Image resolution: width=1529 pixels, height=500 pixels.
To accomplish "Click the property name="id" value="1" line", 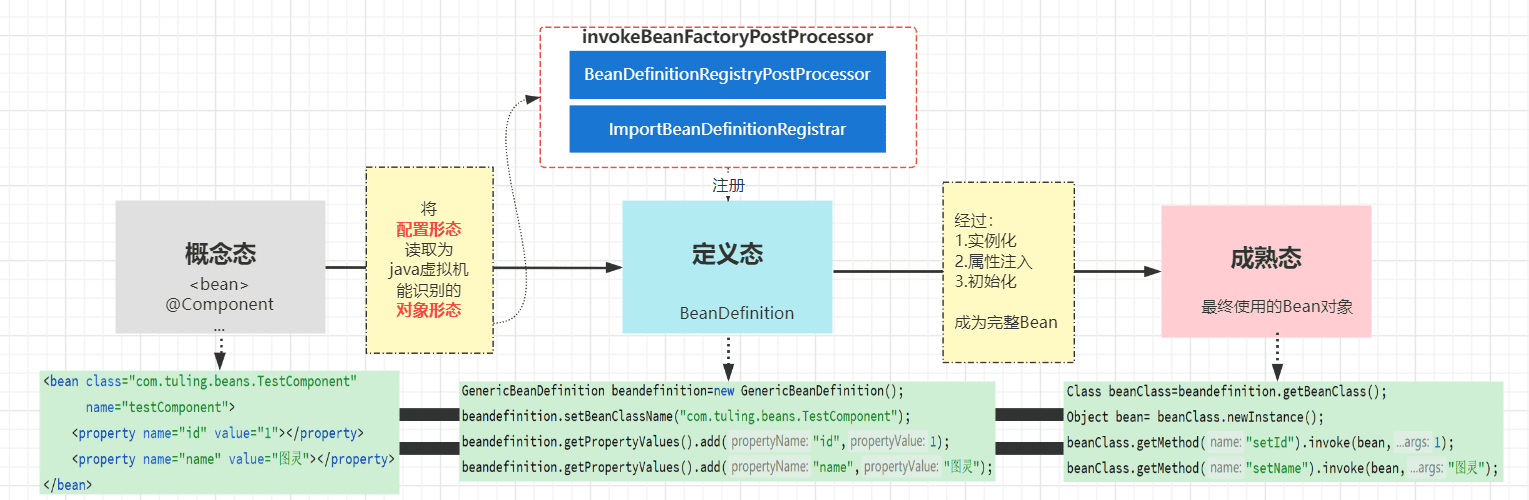I will click(217, 433).
